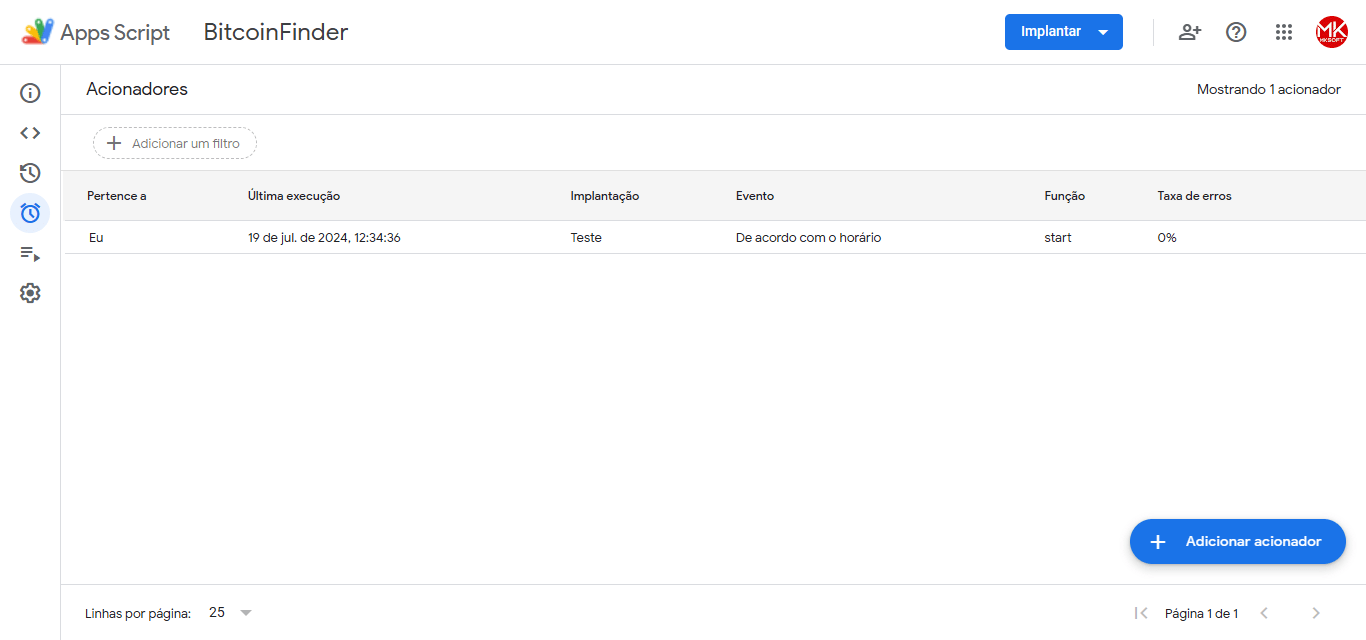Click the next page chevron
Image resolution: width=1366 pixels, height=640 pixels.
tap(1316, 613)
